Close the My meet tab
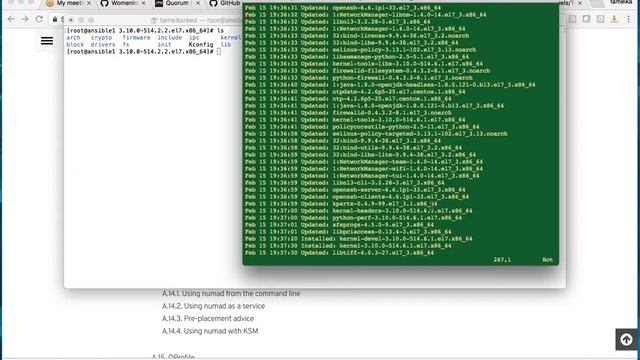This screenshot has height=360, width=640. [x=89, y=3]
